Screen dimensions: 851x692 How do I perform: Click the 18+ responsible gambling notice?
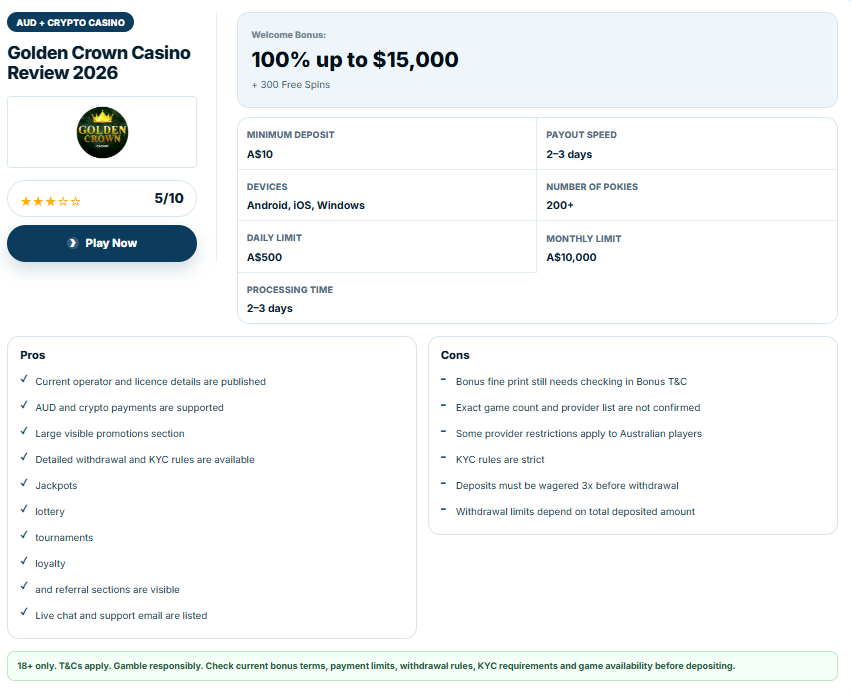coord(422,666)
